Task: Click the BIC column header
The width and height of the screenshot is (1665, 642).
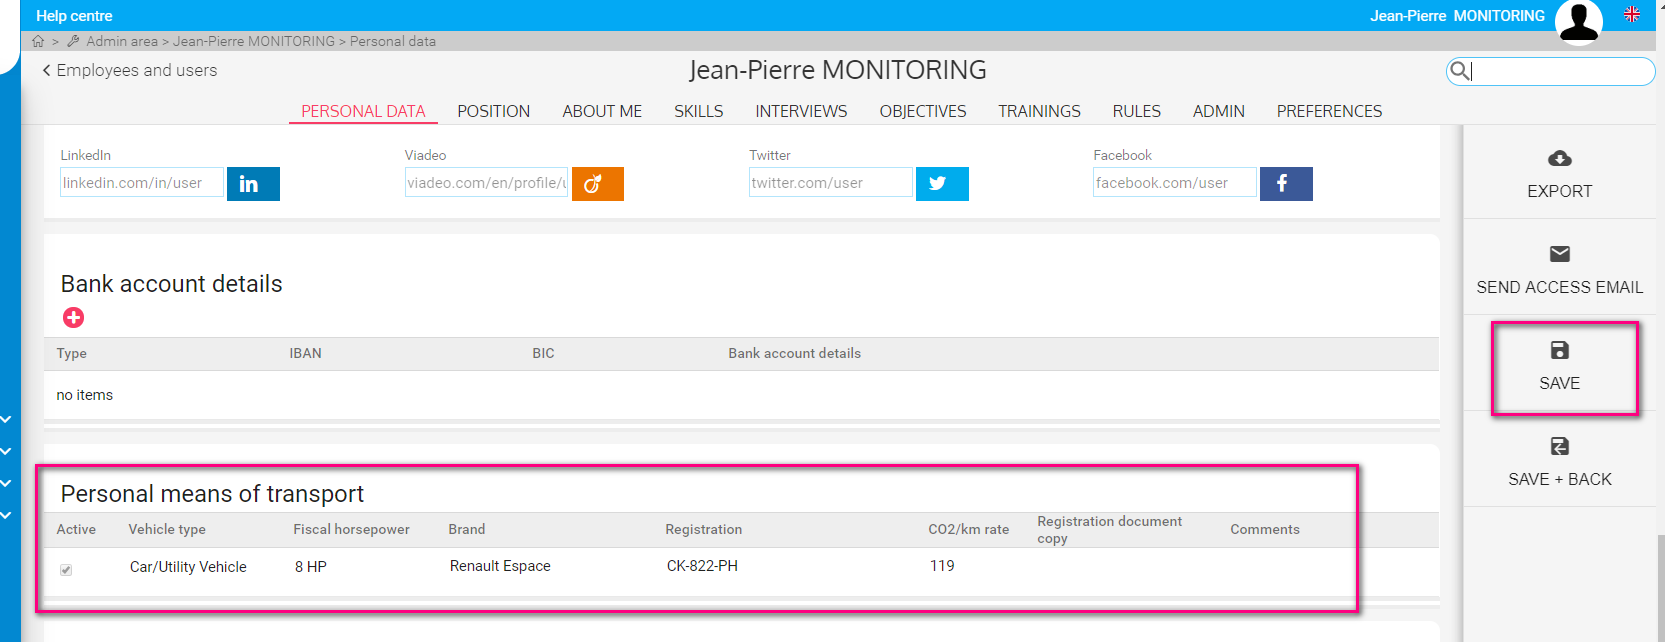Action: pyautogui.click(x=543, y=353)
